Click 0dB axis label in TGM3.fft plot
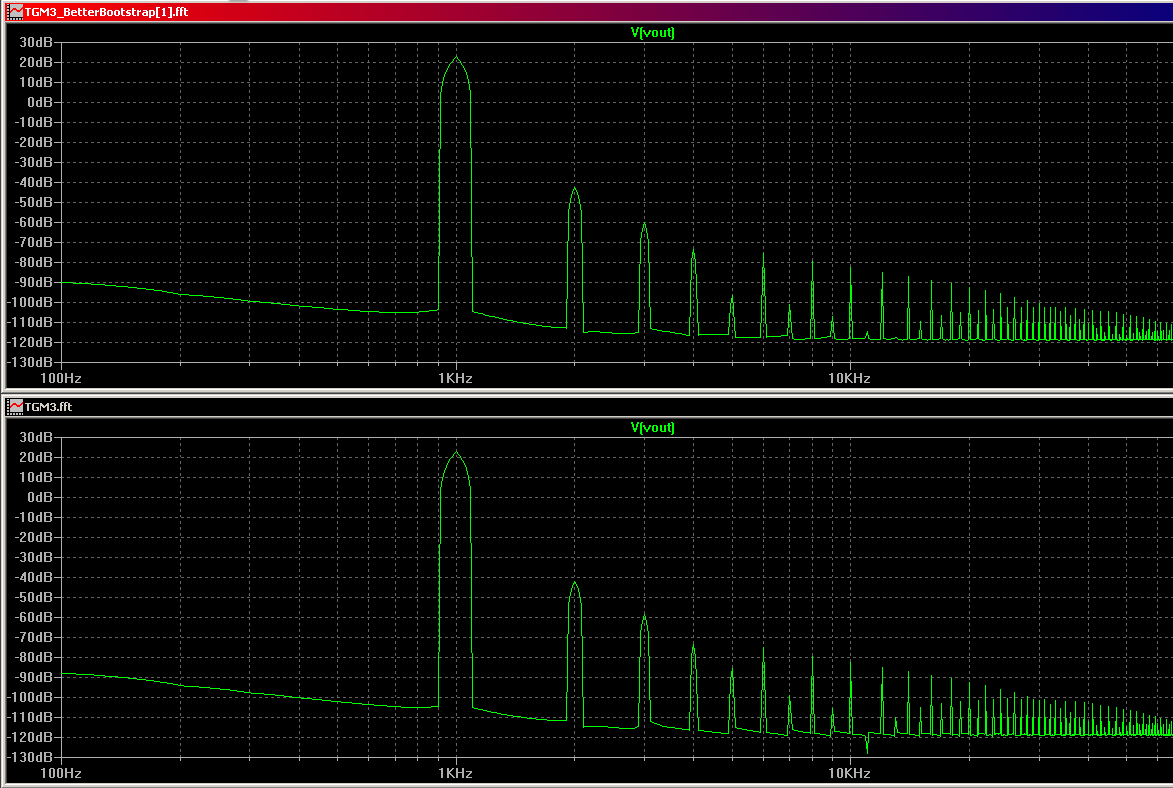The image size is (1173, 788). [x=40, y=498]
